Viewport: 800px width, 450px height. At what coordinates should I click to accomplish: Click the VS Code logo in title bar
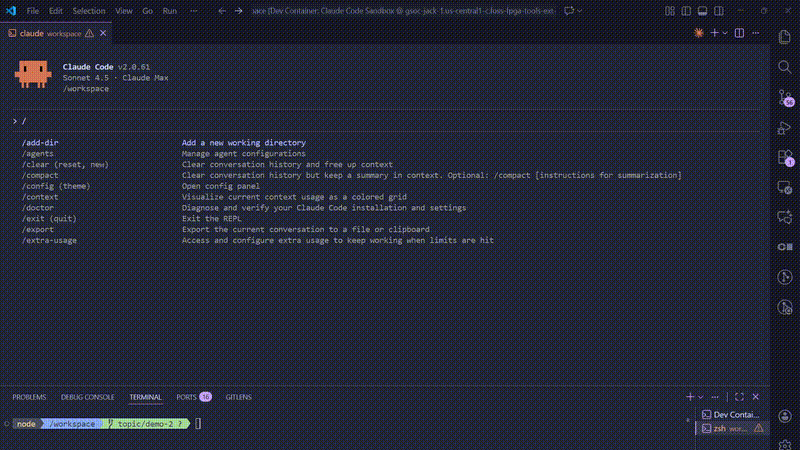pos(11,11)
